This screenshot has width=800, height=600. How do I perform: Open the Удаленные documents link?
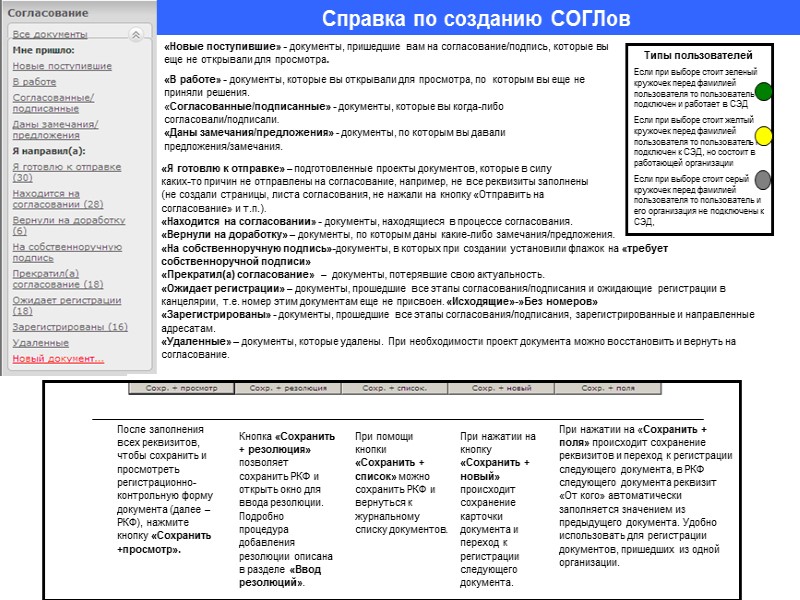40,343
